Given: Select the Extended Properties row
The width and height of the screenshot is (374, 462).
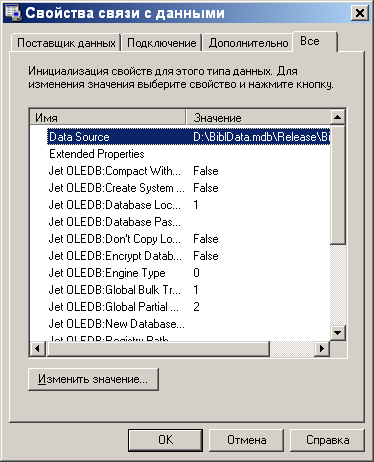Looking at the screenshot, I should click(188, 154).
